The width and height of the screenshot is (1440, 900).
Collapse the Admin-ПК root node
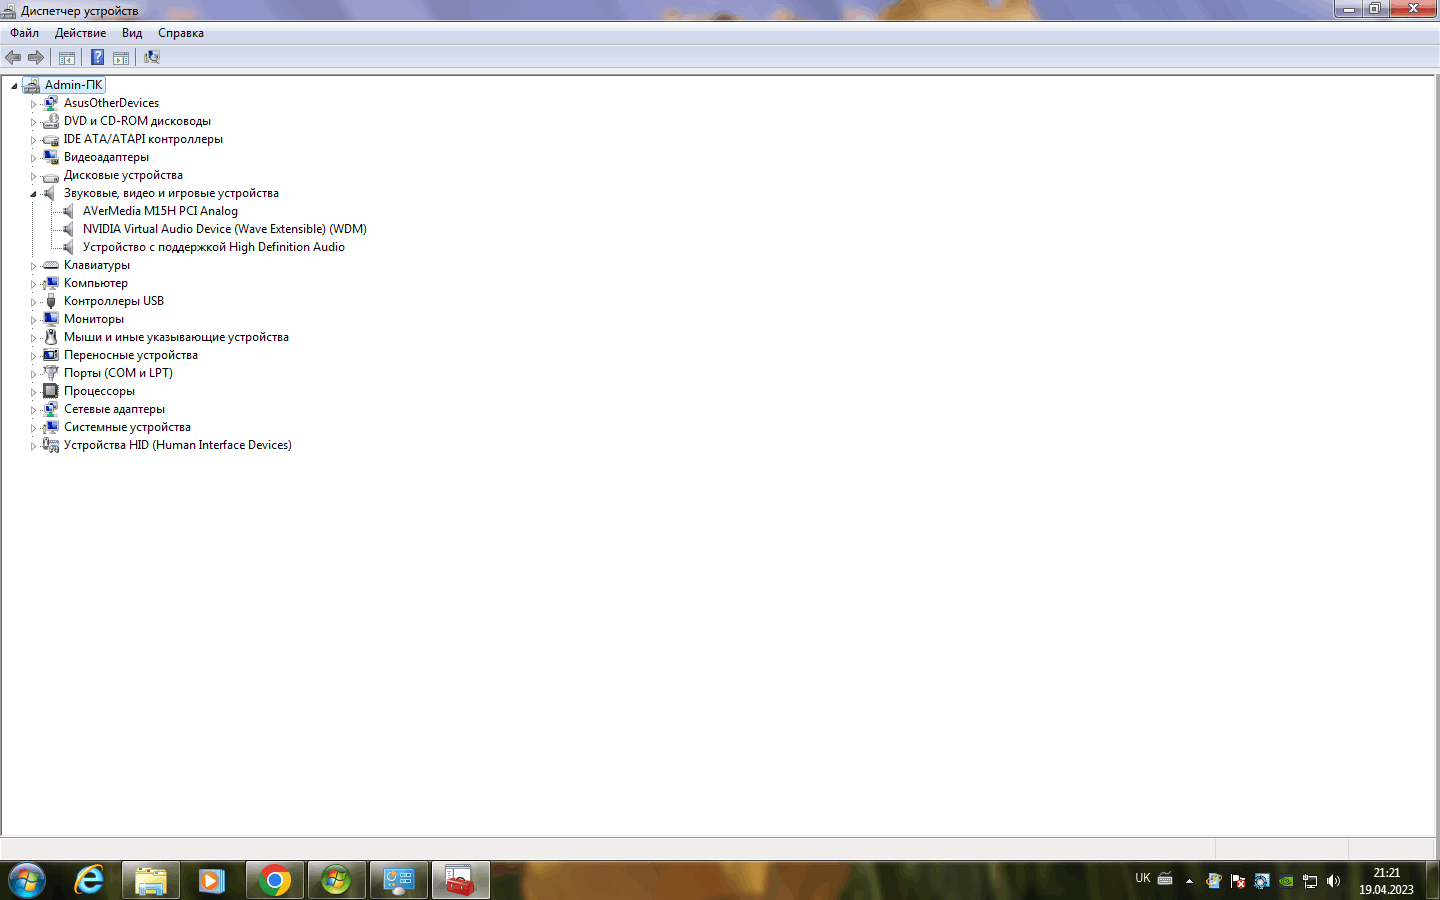click(x=14, y=86)
